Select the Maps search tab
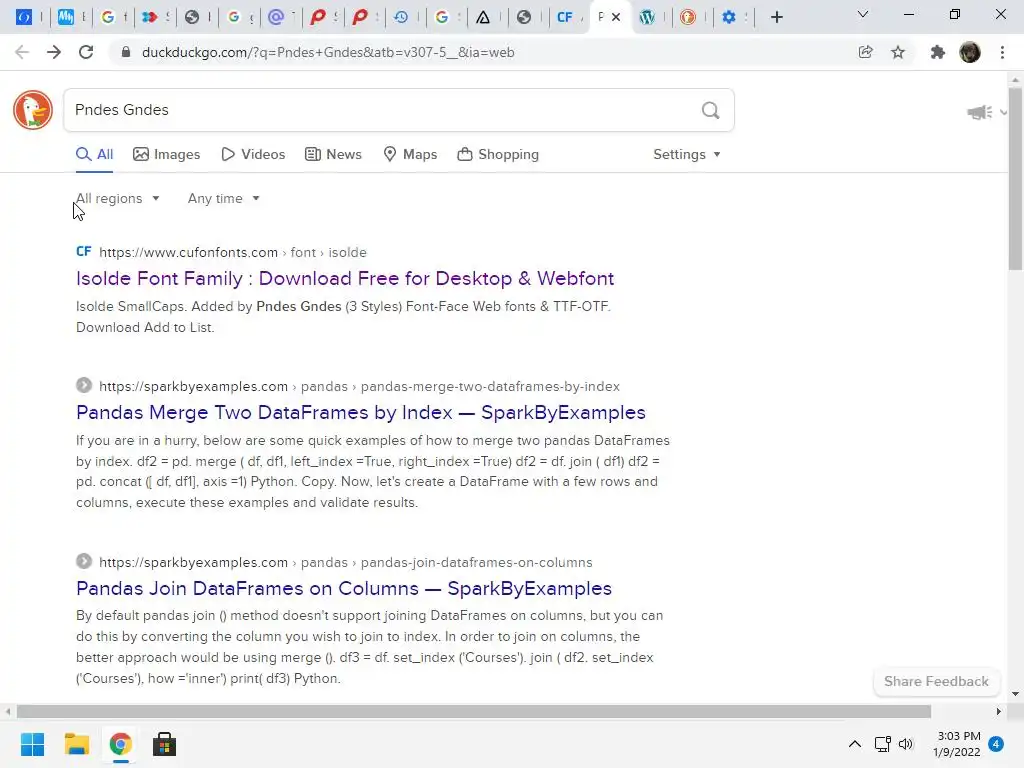Image resolution: width=1024 pixels, height=768 pixels. coord(410,155)
